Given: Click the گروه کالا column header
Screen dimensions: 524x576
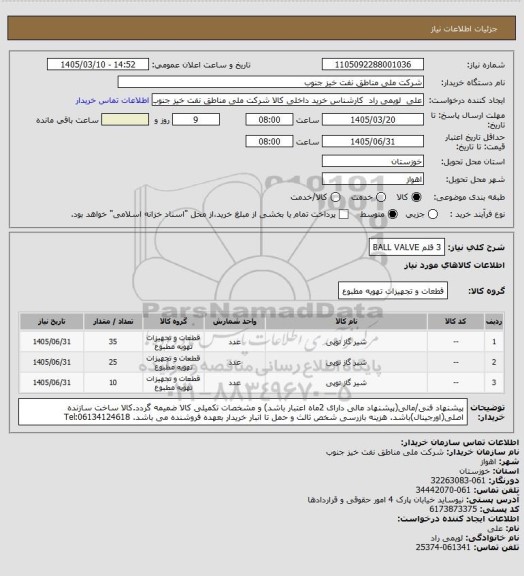Looking at the screenshot, I should pyautogui.click(x=173, y=321).
